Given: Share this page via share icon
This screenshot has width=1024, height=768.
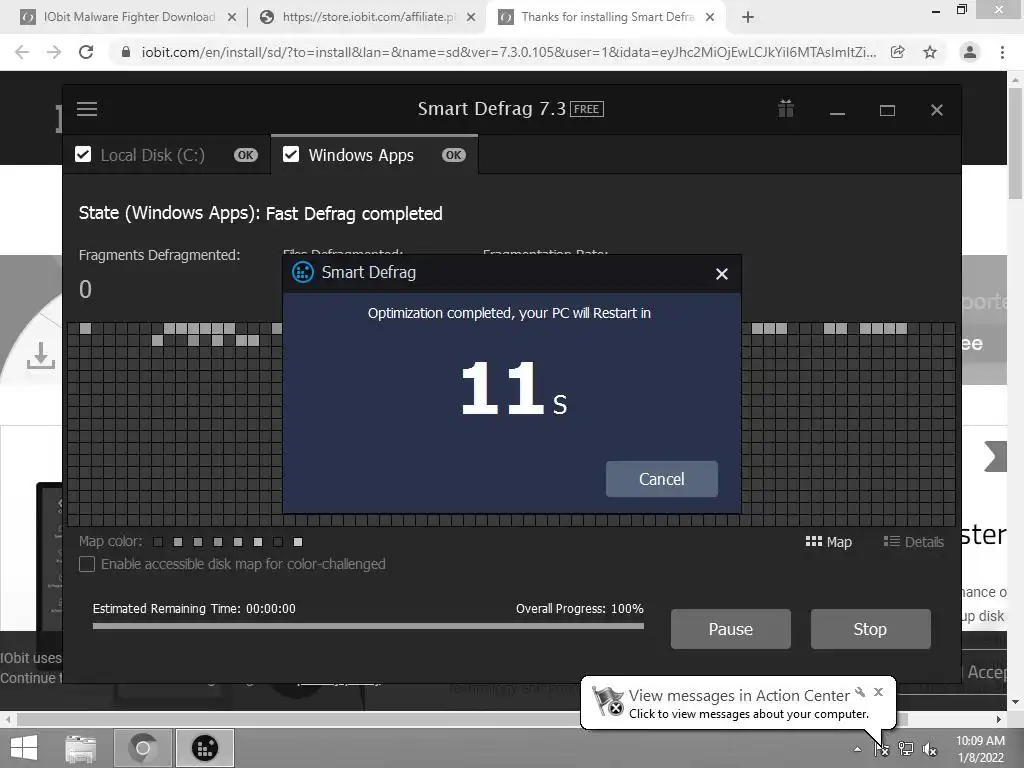Looking at the screenshot, I should [x=898, y=52].
